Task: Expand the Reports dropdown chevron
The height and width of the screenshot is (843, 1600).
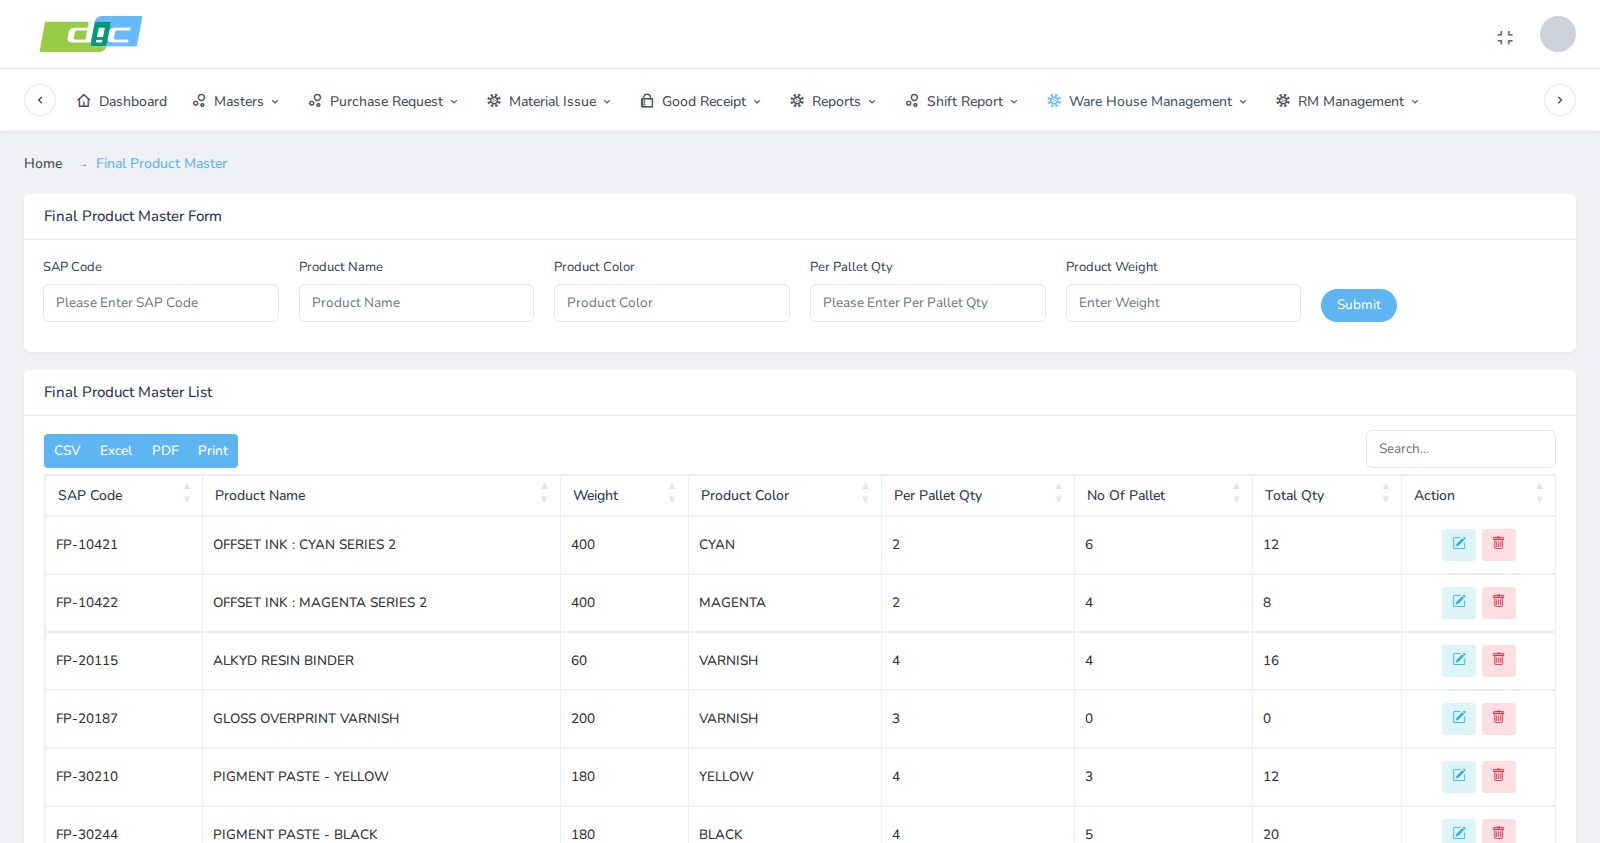Action: point(872,102)
